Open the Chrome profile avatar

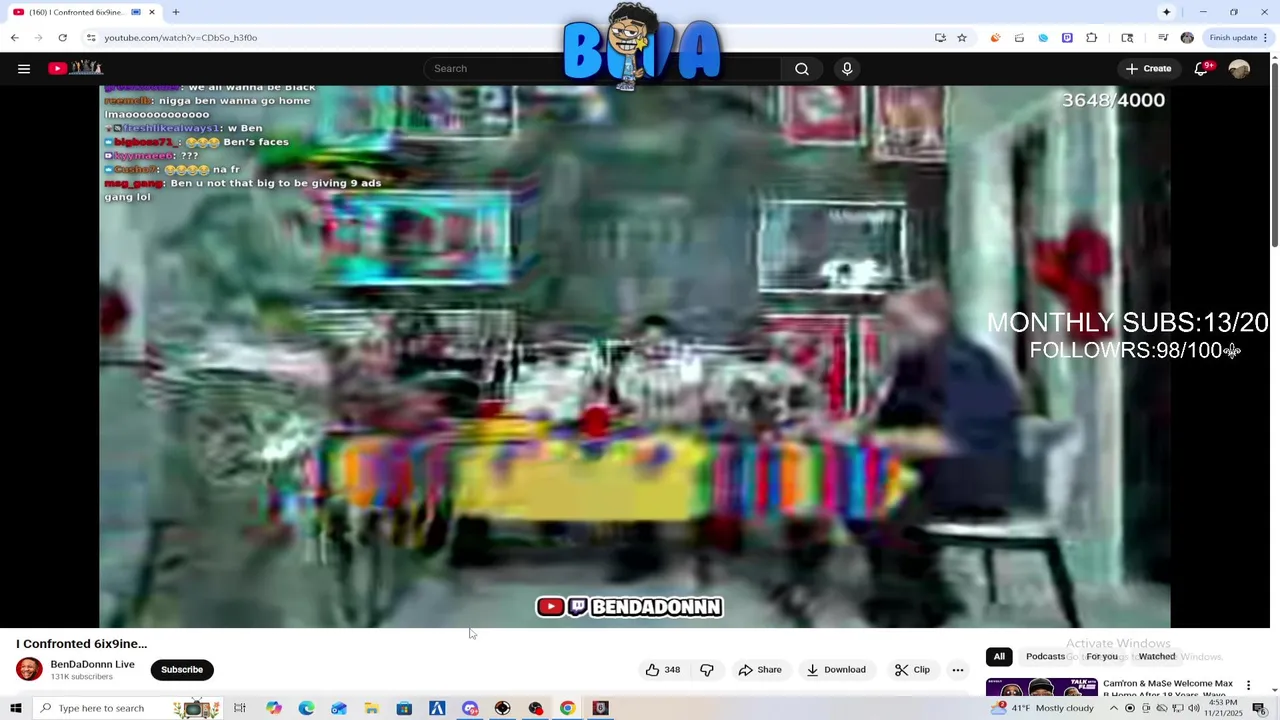(x=1187, y=38)
